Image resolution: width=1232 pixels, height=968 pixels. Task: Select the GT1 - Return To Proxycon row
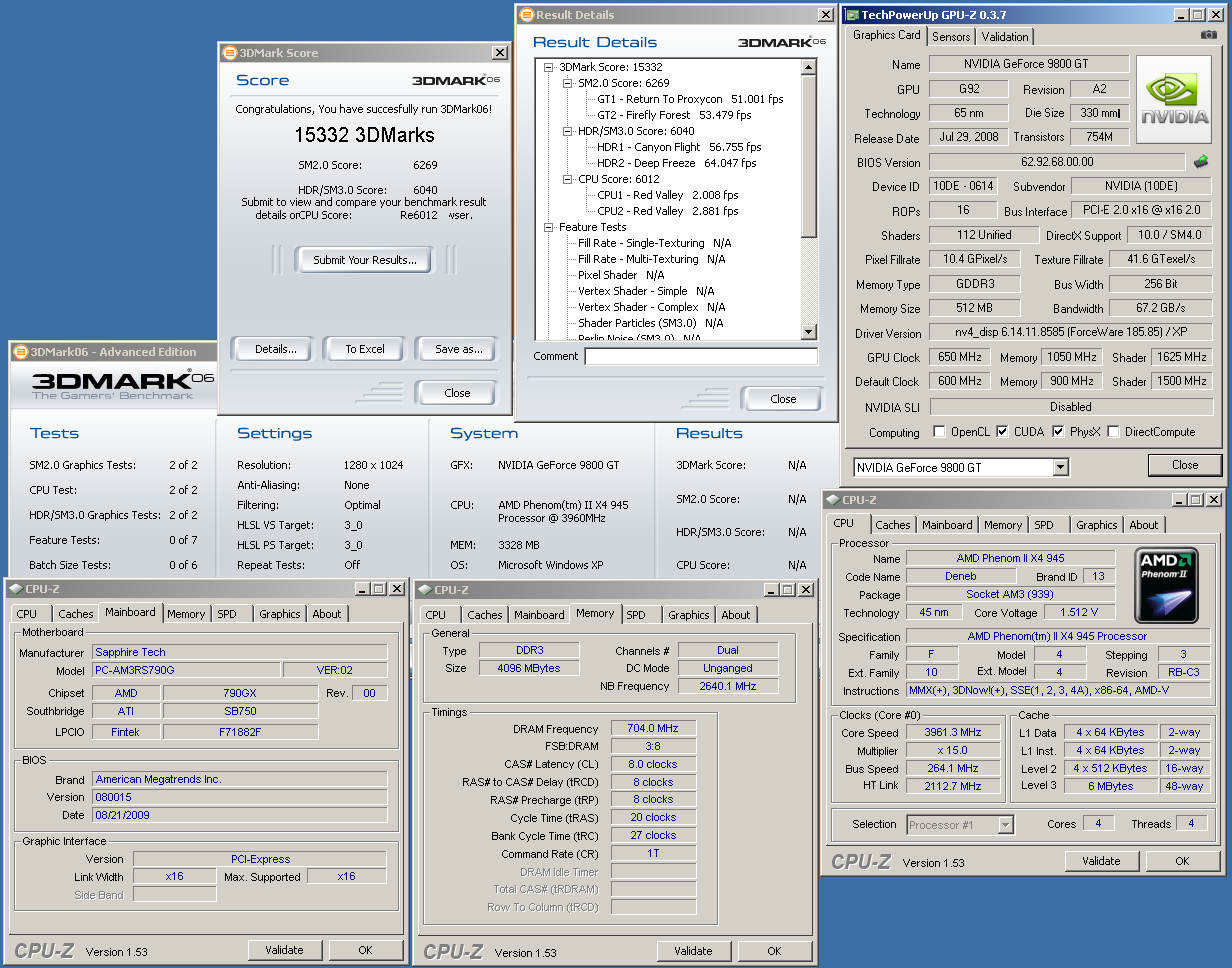[690, 99]
